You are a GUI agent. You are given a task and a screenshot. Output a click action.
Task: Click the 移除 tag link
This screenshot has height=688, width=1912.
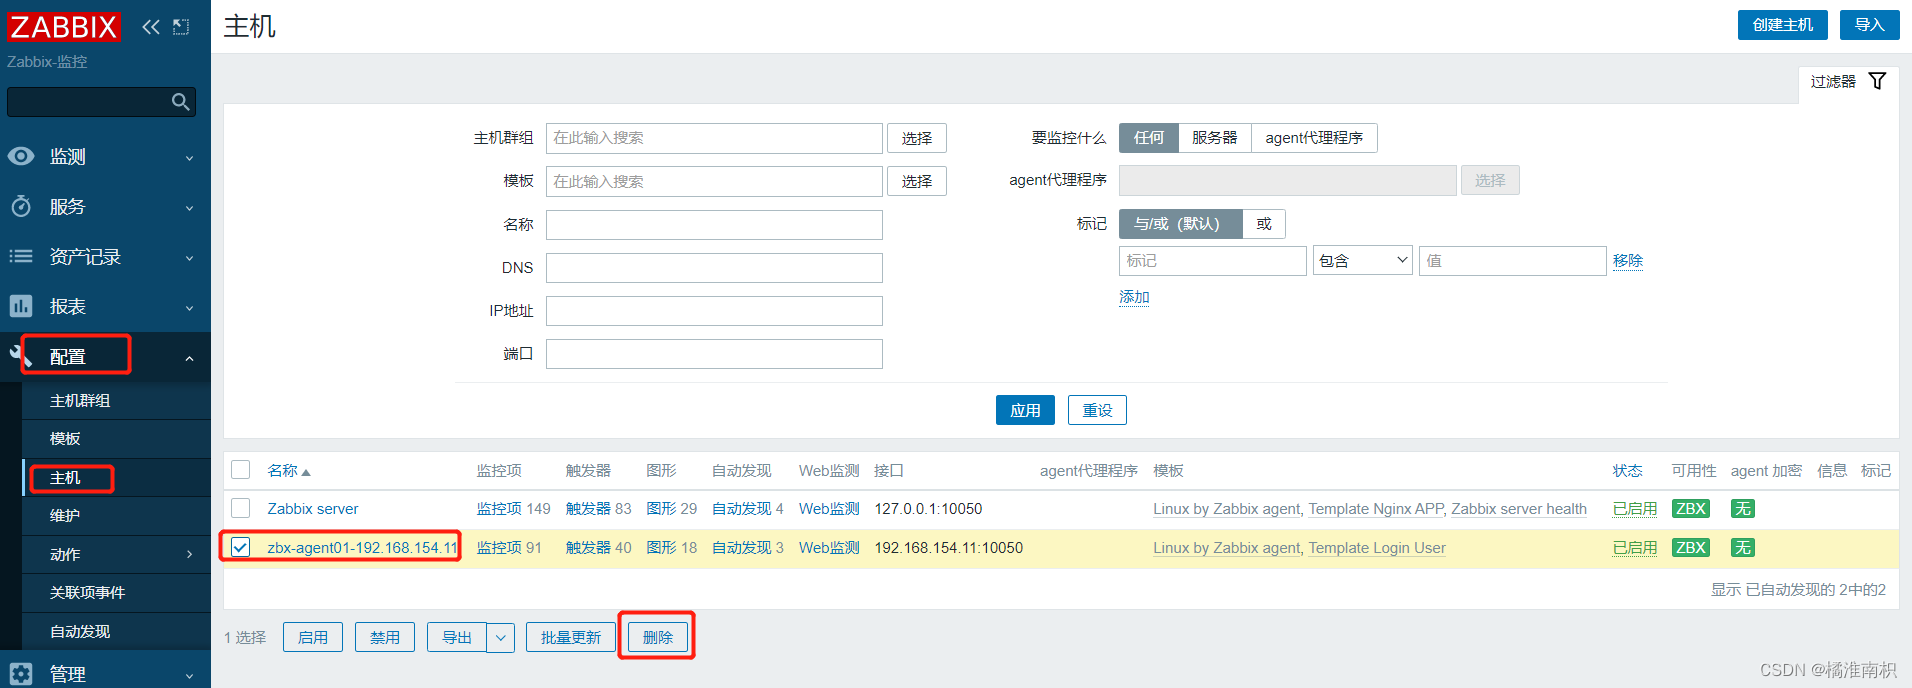(x=1628, y=261)
